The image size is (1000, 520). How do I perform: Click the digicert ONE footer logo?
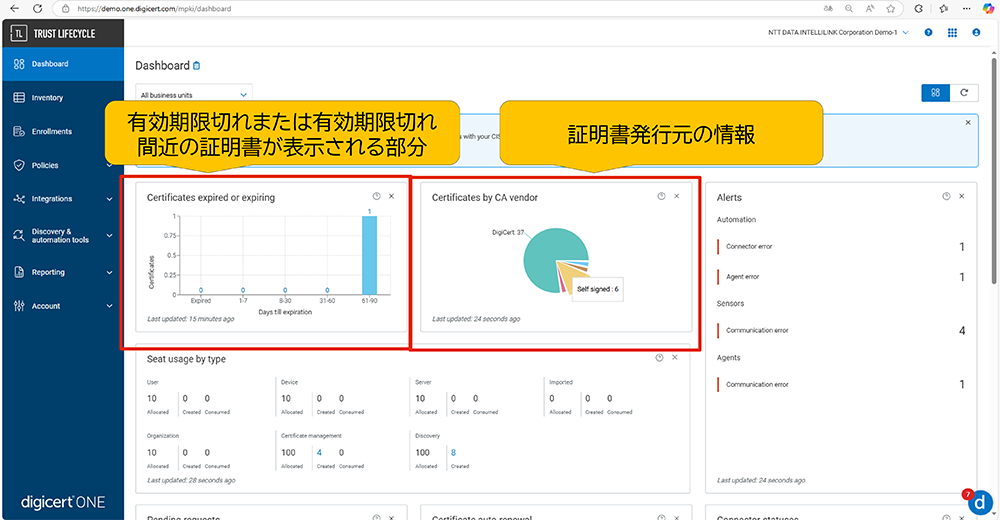(62, 502)
